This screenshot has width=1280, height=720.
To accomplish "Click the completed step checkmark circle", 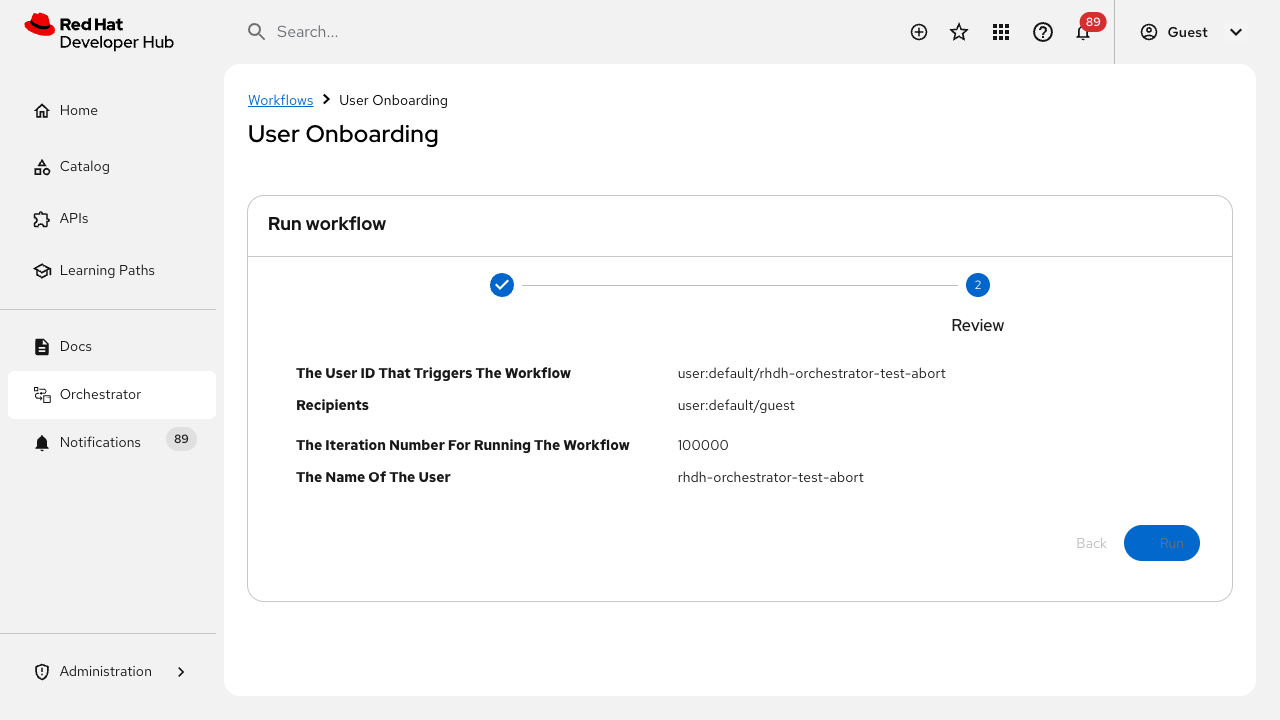I will pyautogui.click(x=502, y=285).
